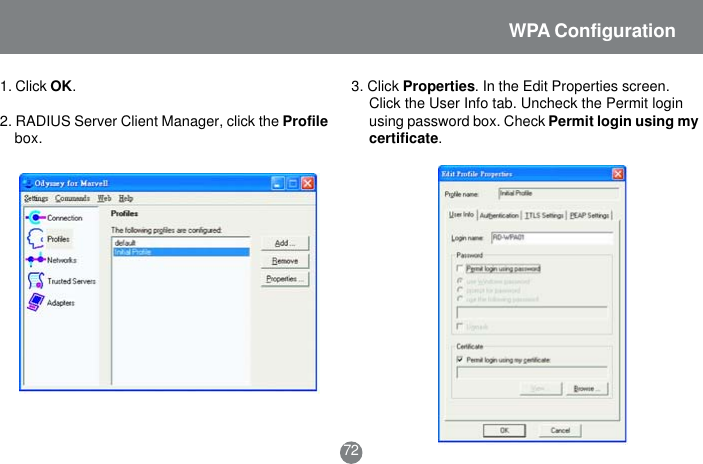Toggle Permit login using password checkbox
The height and width of the screenshot is (464, 703).
pyautogui.click(x=460, y=268)
